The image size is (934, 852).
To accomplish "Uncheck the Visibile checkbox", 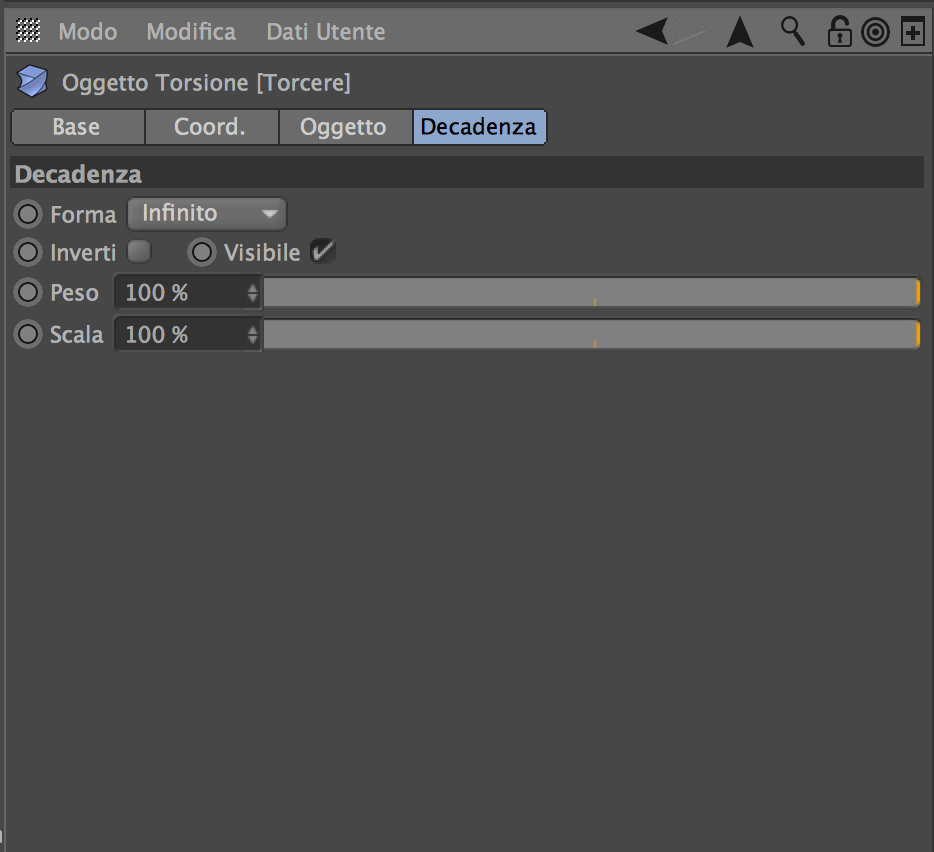I will pyautogui.click(x=323, y=251).
